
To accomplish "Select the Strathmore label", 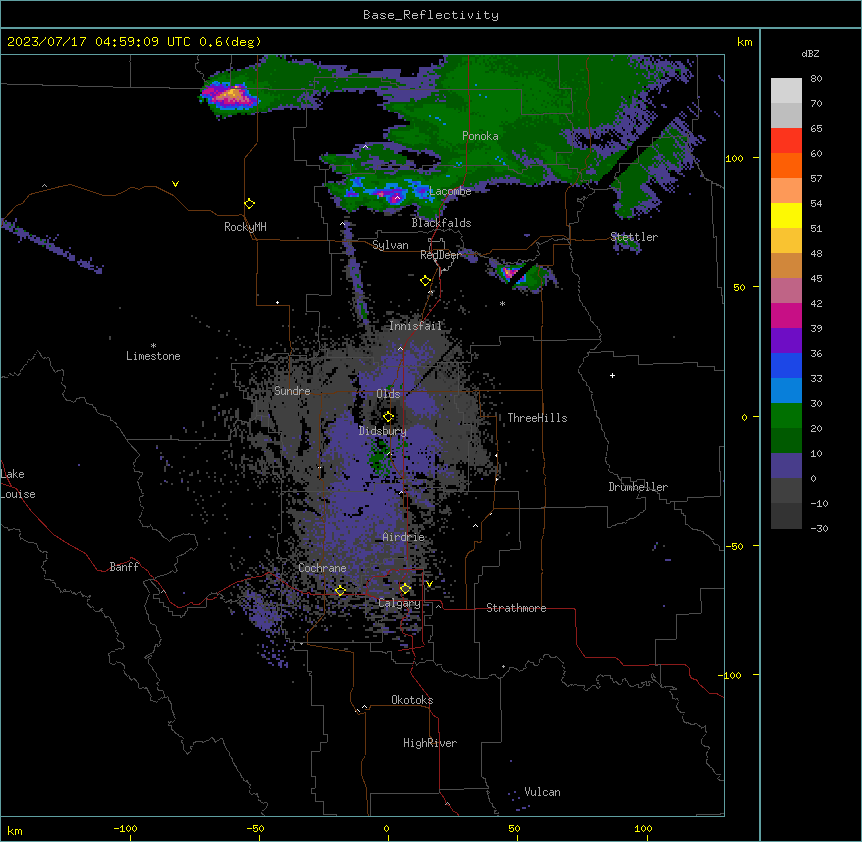I will 516,608.
